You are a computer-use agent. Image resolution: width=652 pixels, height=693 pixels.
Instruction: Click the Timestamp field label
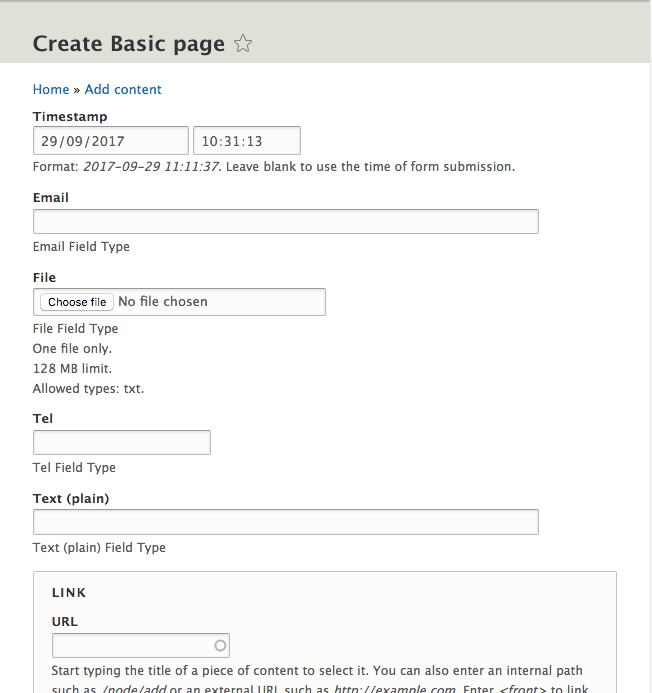(x=70, y=117)
